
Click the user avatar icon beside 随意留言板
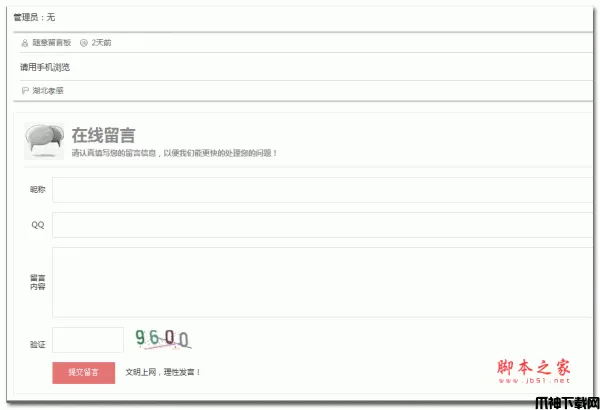[x=25, y=43]
